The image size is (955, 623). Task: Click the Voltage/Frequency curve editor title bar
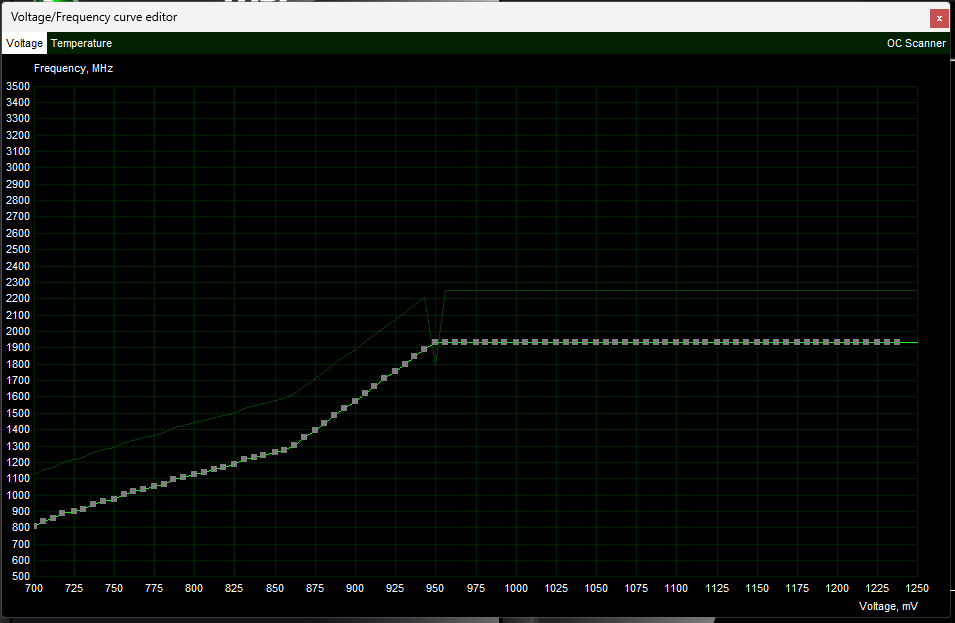click(x=400, y=17)
